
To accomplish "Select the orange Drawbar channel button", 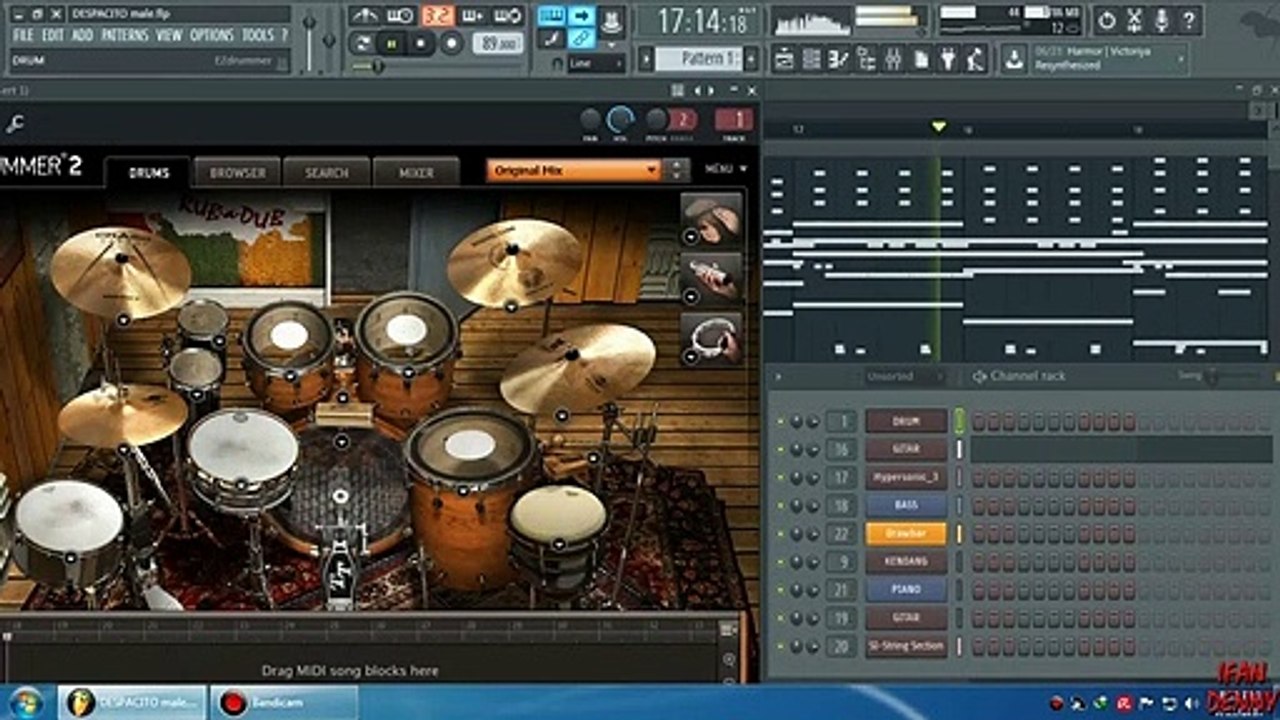I will 906,534.
